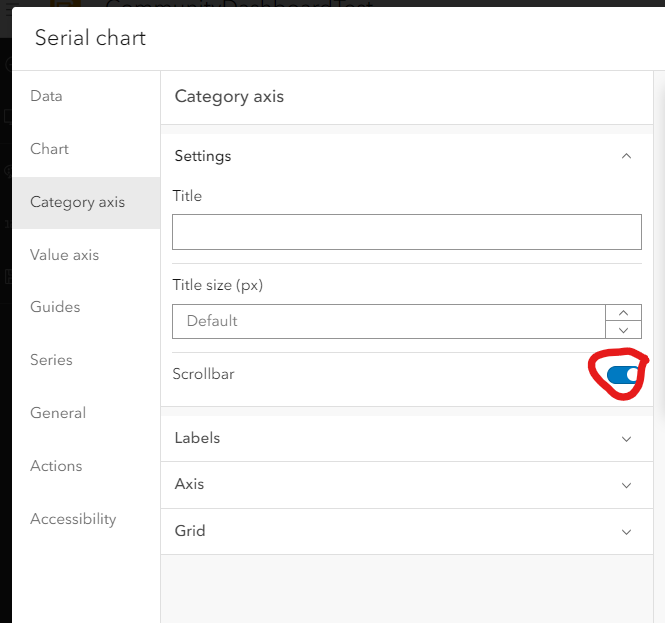Select the Category axis tab
Screen dimensions: 665x623
77,202
